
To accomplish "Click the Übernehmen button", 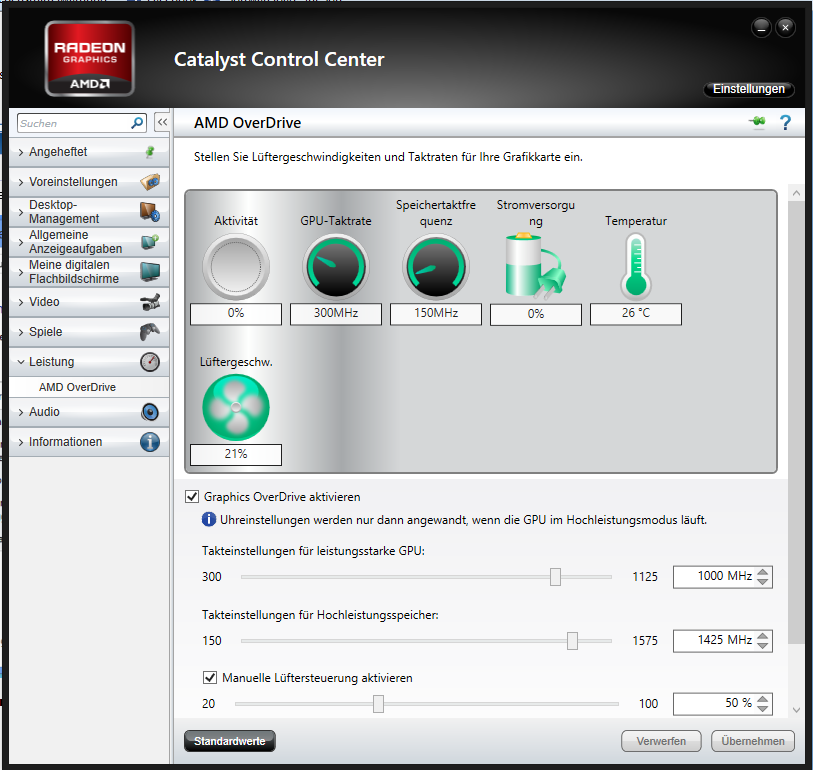I will pos(753,741).
